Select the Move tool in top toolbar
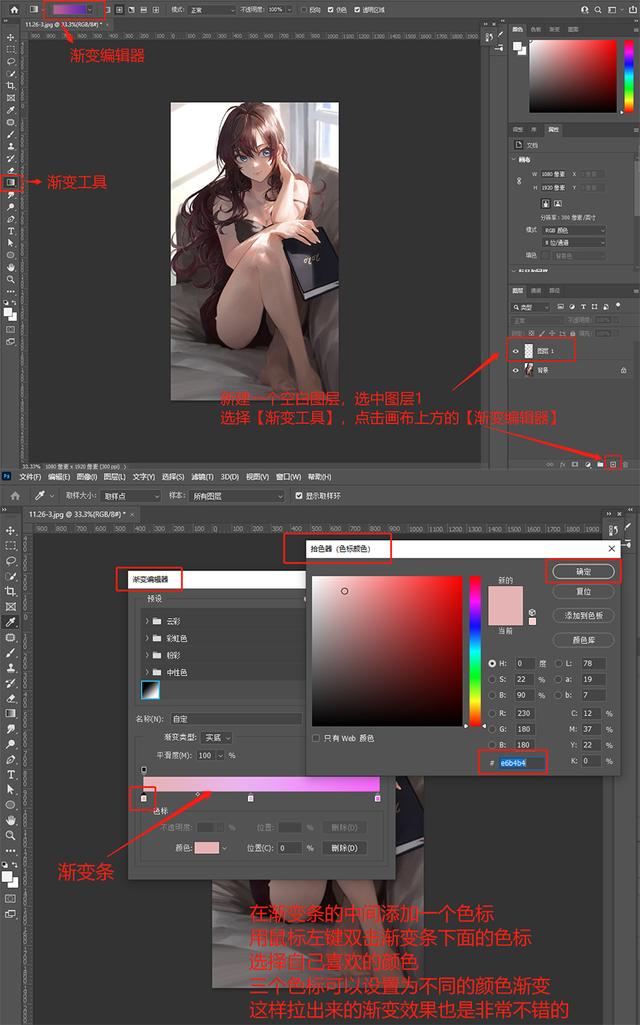Screen dimensions: 640x1025 click(x=11, y=37)
